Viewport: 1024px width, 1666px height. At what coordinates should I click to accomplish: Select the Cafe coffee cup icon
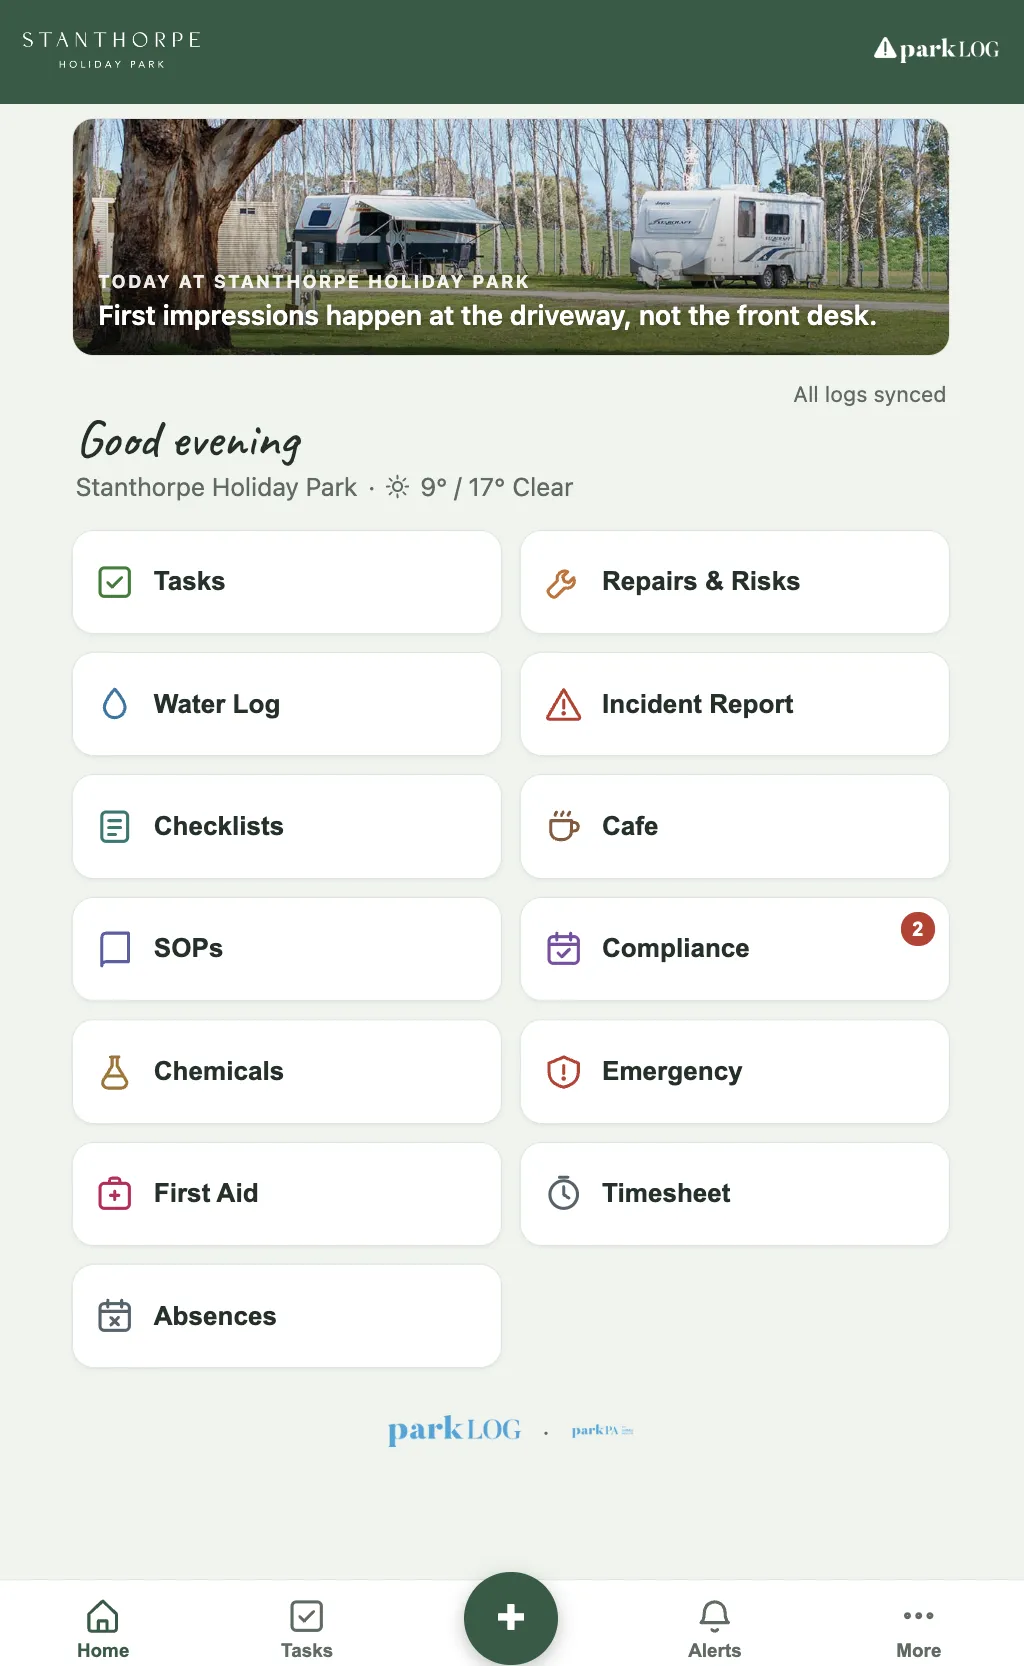(x=564, y=826)
